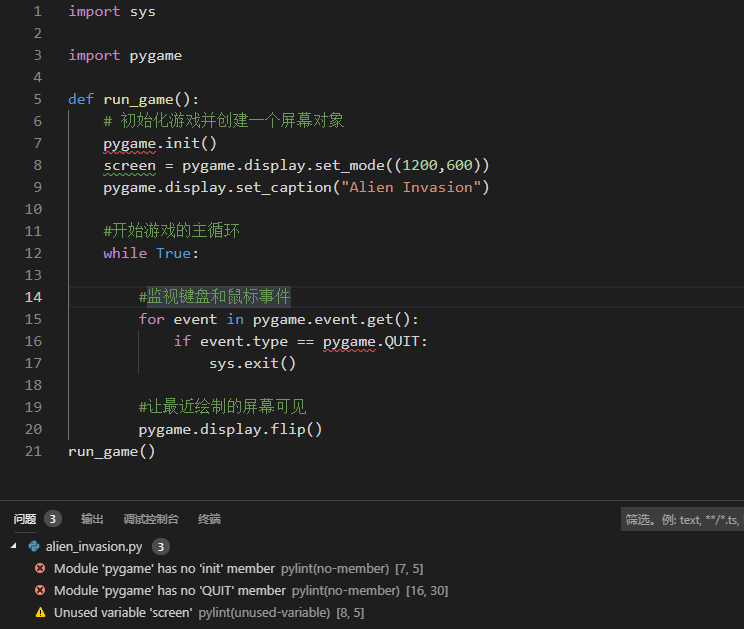Viewport: 744px width, 629px height.
Task: Click 'import pygame' on line 3
Action: click(125, 56)
